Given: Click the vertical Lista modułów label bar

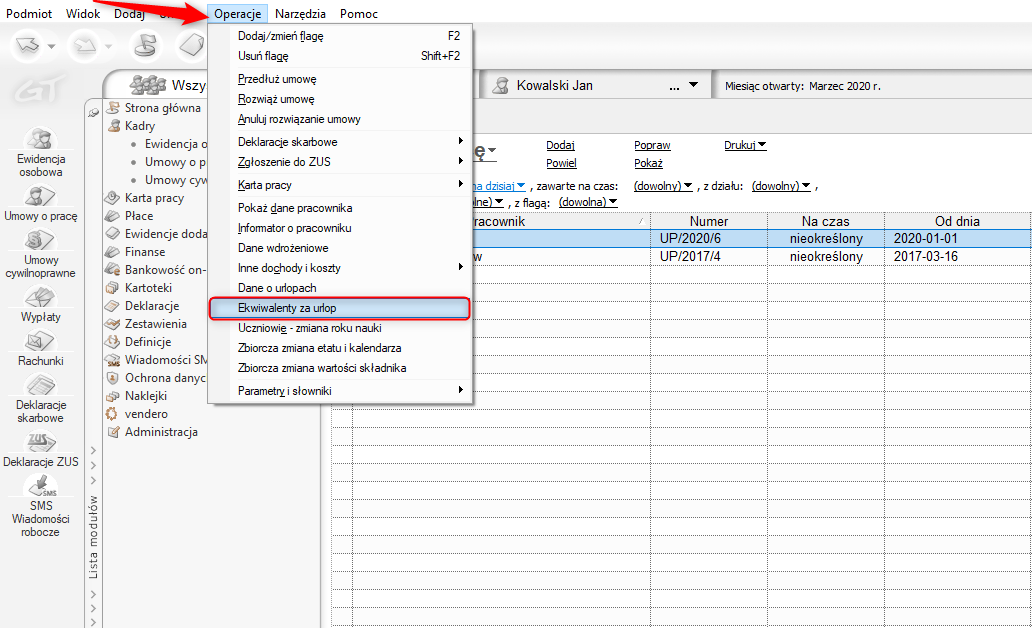Looking at the screenshot, I should point(93,536).
